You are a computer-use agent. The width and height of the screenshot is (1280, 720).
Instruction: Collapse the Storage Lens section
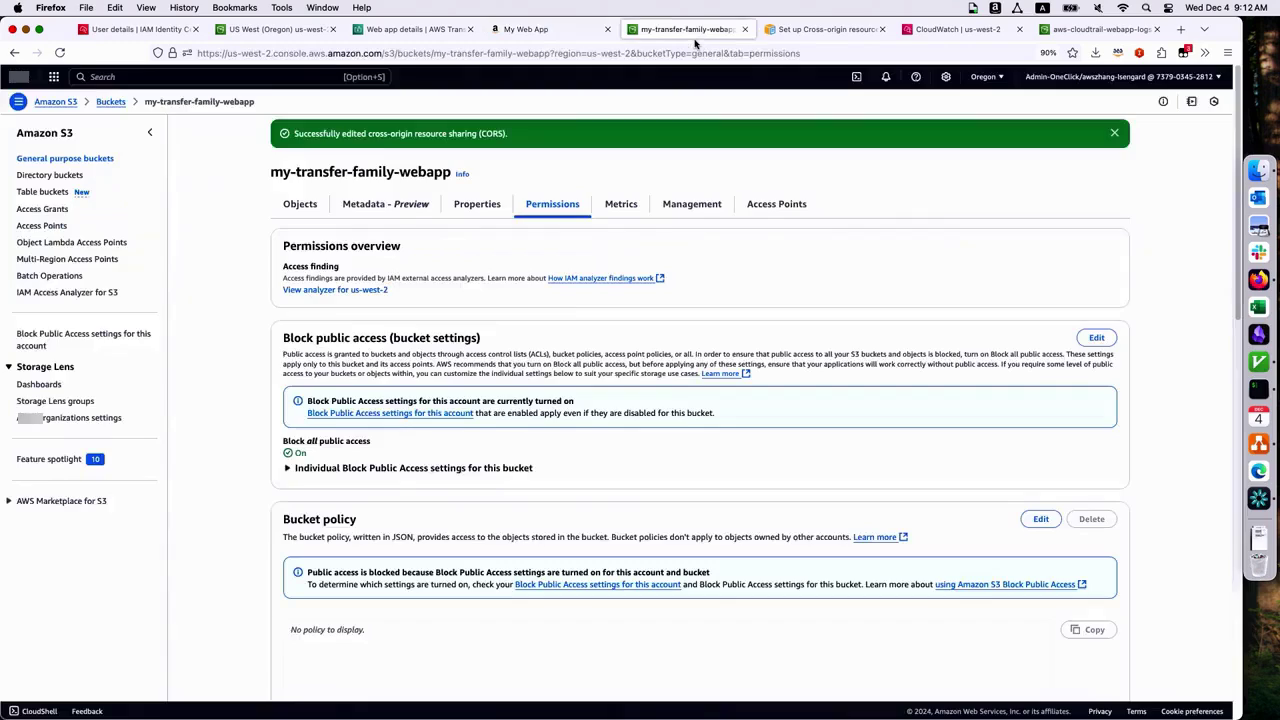[x=9, y=367]
